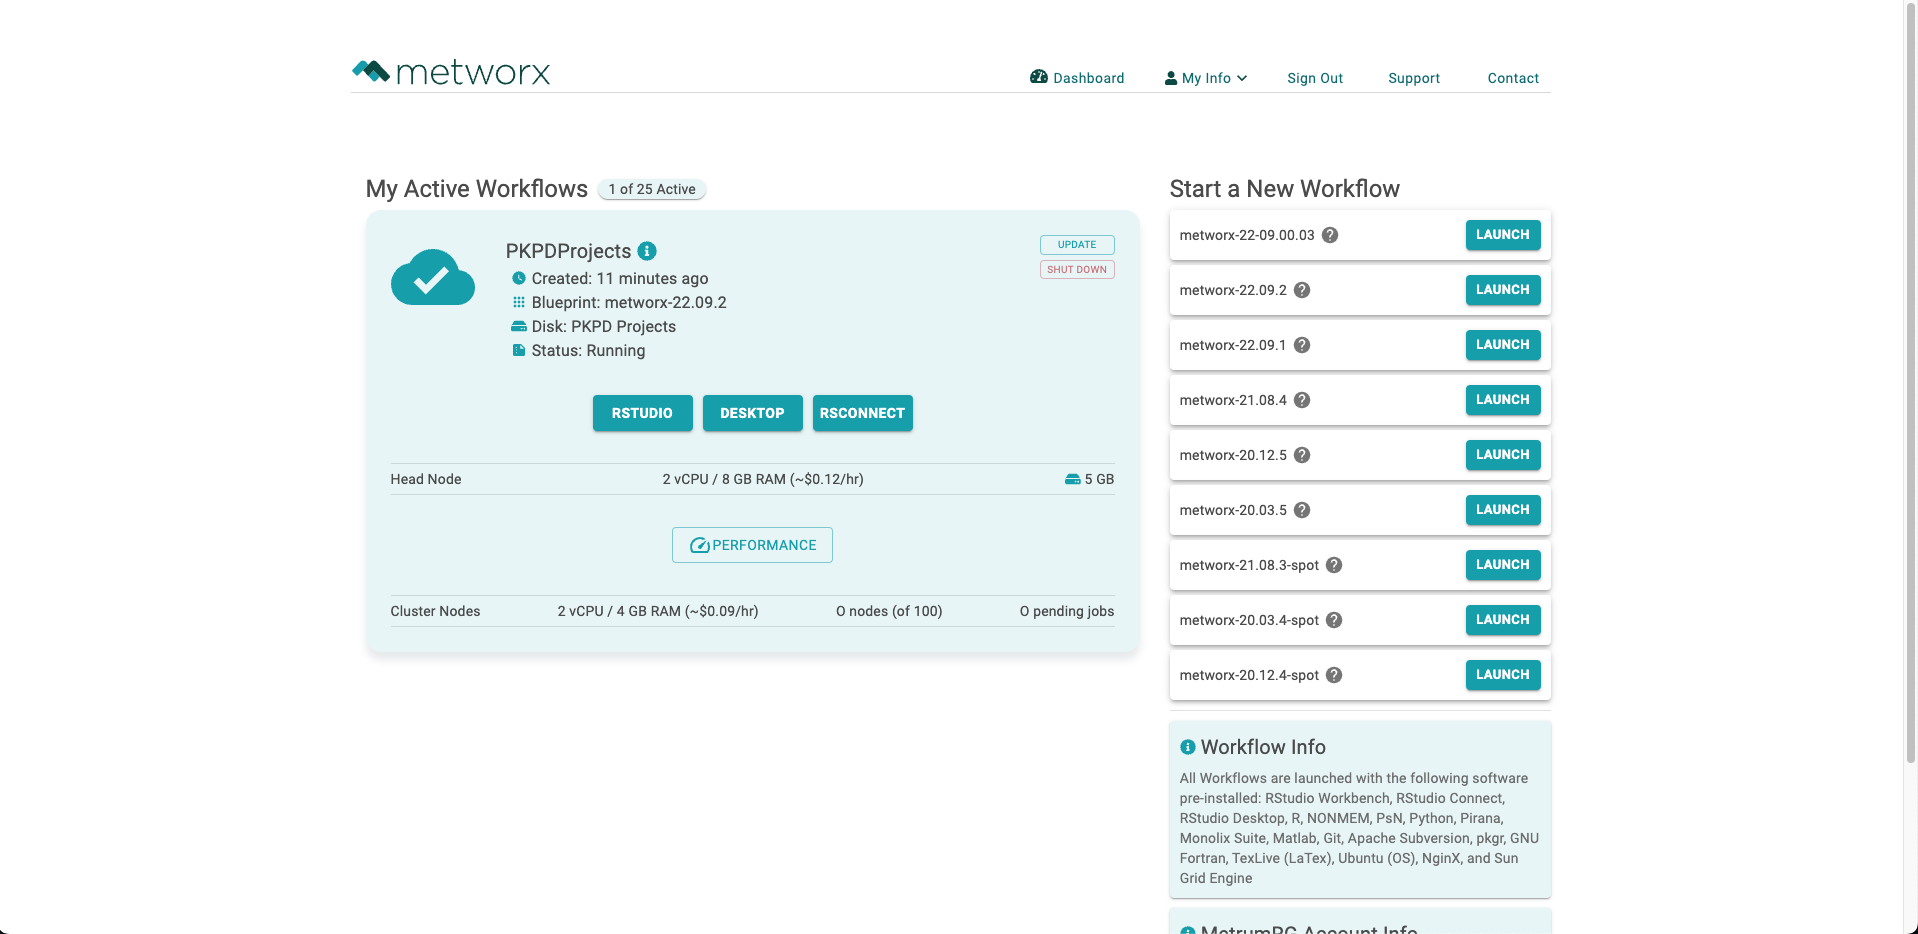Click the 0 nodes (of 100) text

click(x=889, y=611)
